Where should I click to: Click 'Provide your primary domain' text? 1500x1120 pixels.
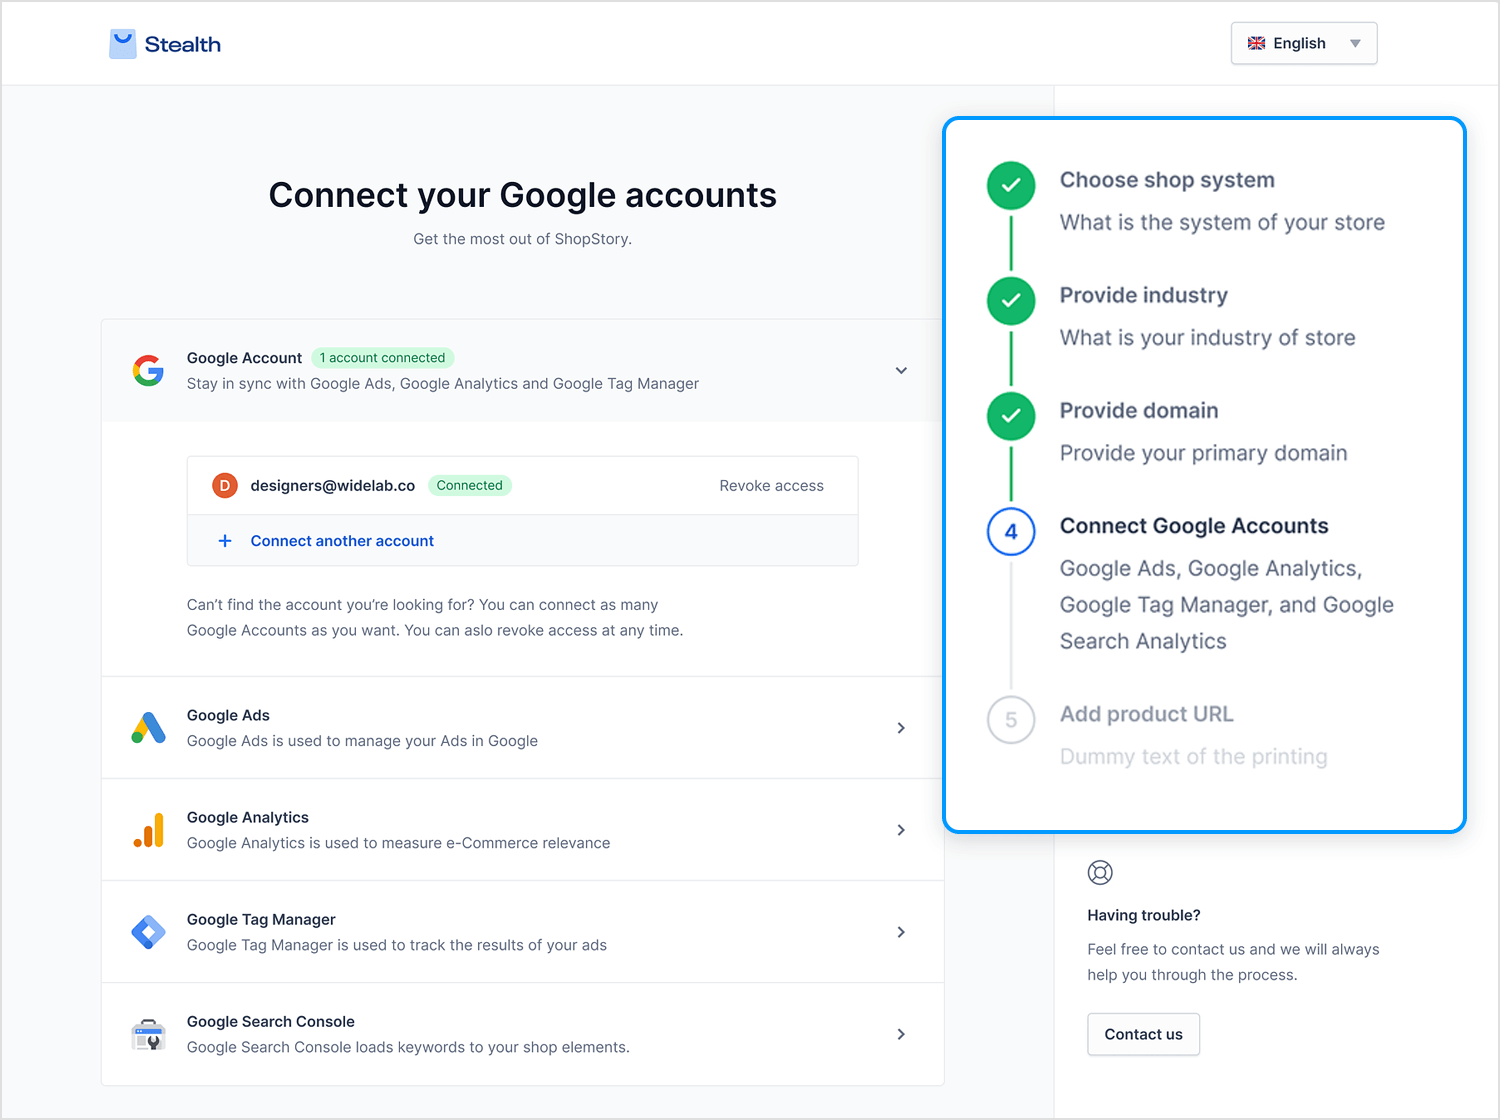(1203, 453)
